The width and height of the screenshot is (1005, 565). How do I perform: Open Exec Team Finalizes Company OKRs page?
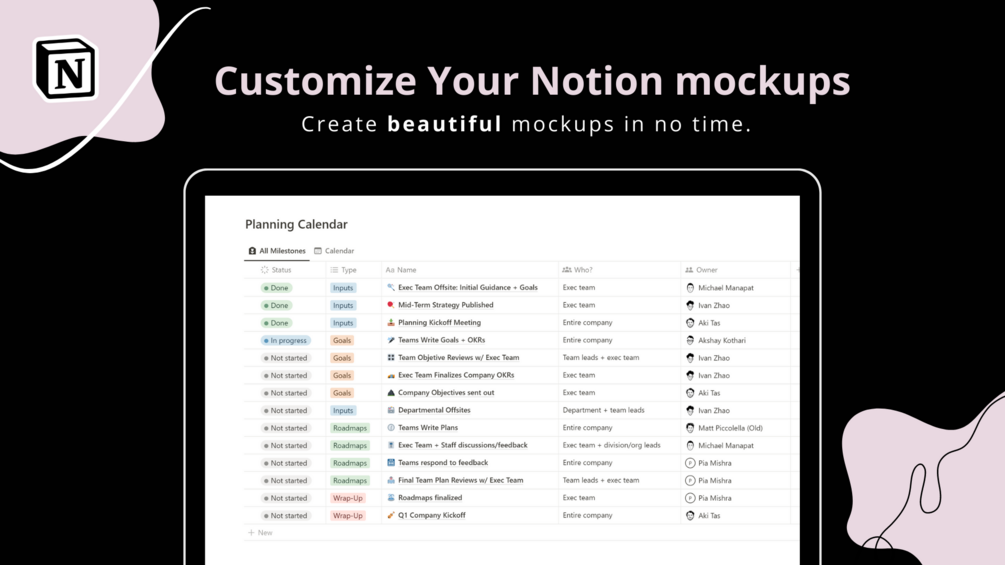tap(456, 375)
